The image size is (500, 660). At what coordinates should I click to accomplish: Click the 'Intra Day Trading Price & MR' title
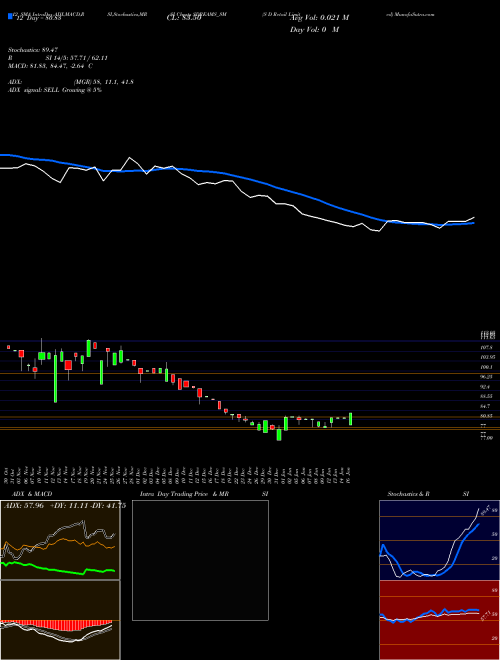pos(185,494)
